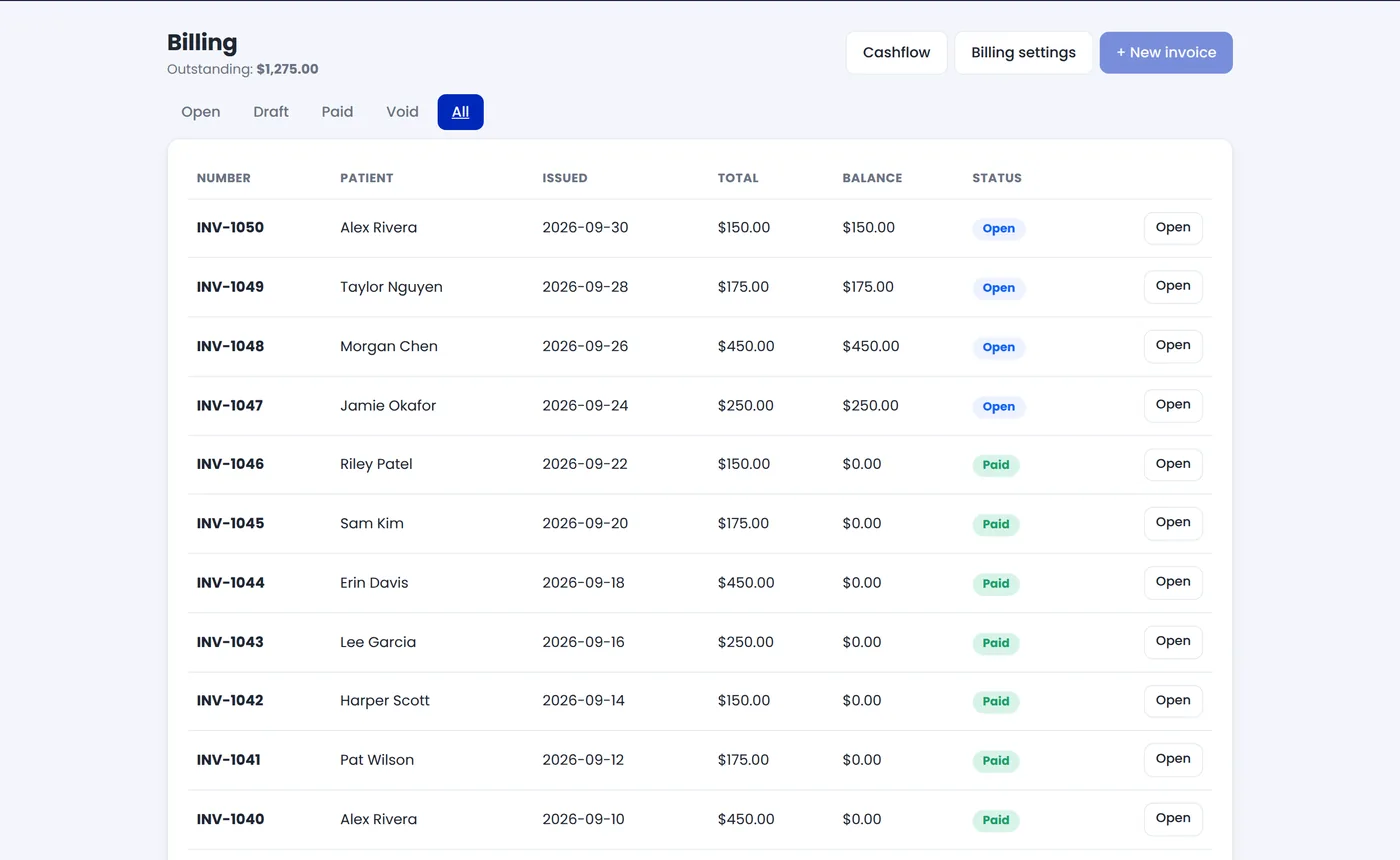Open Sam Kim's invoice INV-1045
This screenshot has width=1400, height=860.
tap(1173, 523)
